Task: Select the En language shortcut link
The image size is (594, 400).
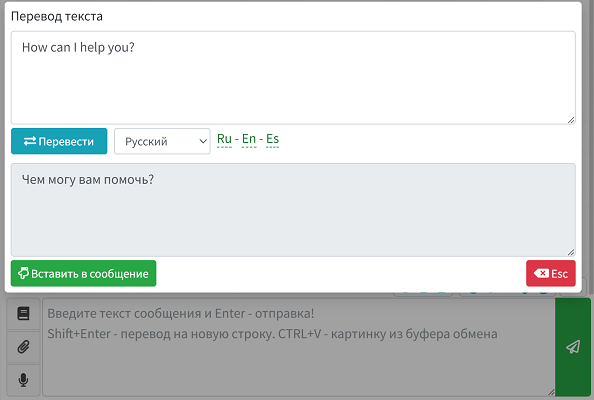Action: (249, 139)
